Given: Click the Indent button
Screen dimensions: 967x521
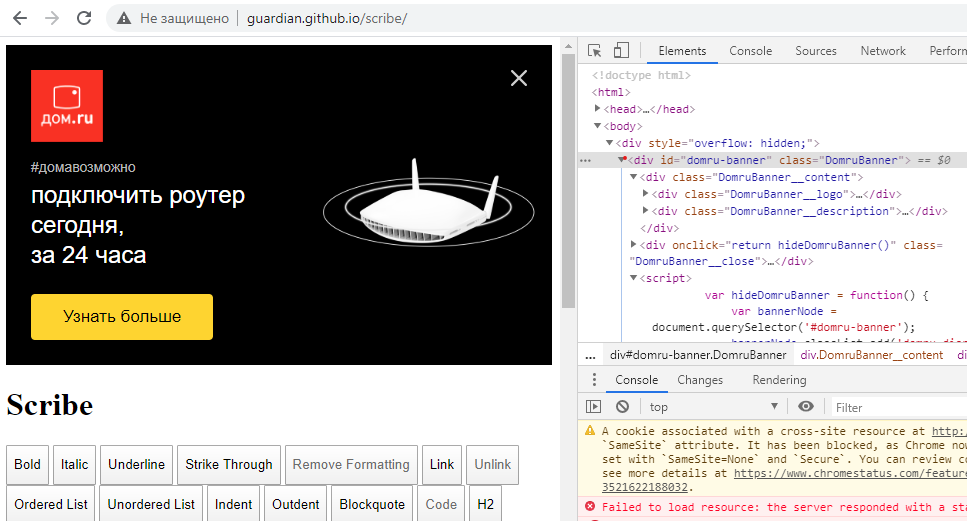Looking at the screenshot, I should [233, 504].
